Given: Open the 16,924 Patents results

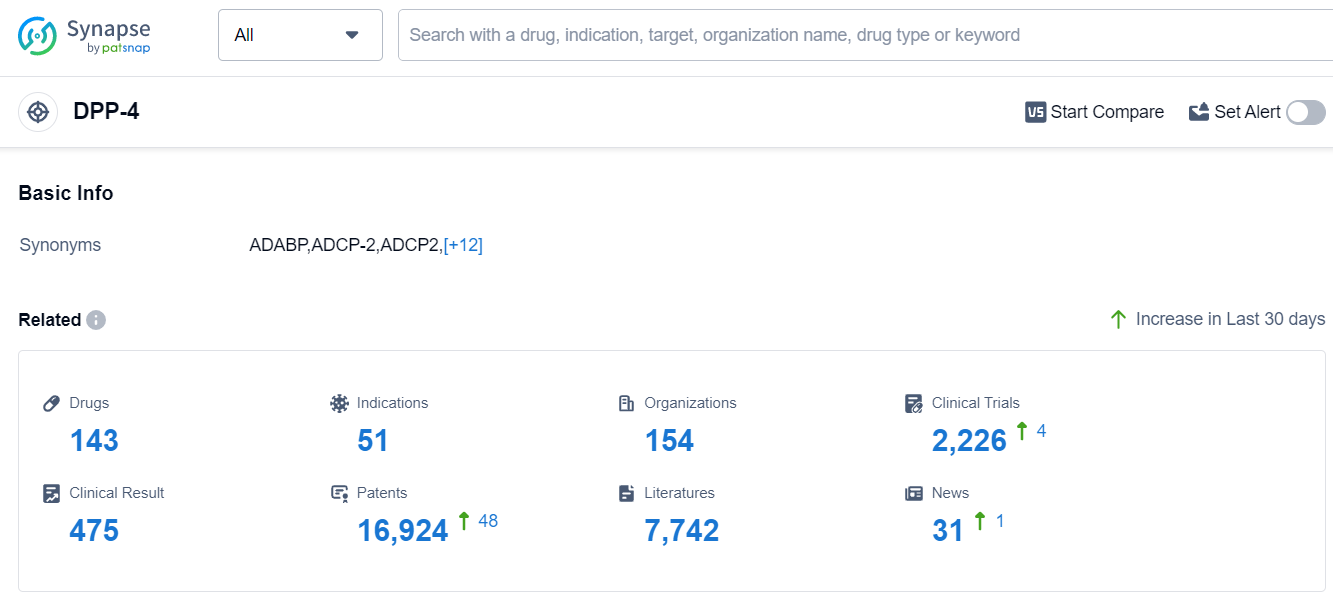Looking at the screenshot, I should pos(403,530).
